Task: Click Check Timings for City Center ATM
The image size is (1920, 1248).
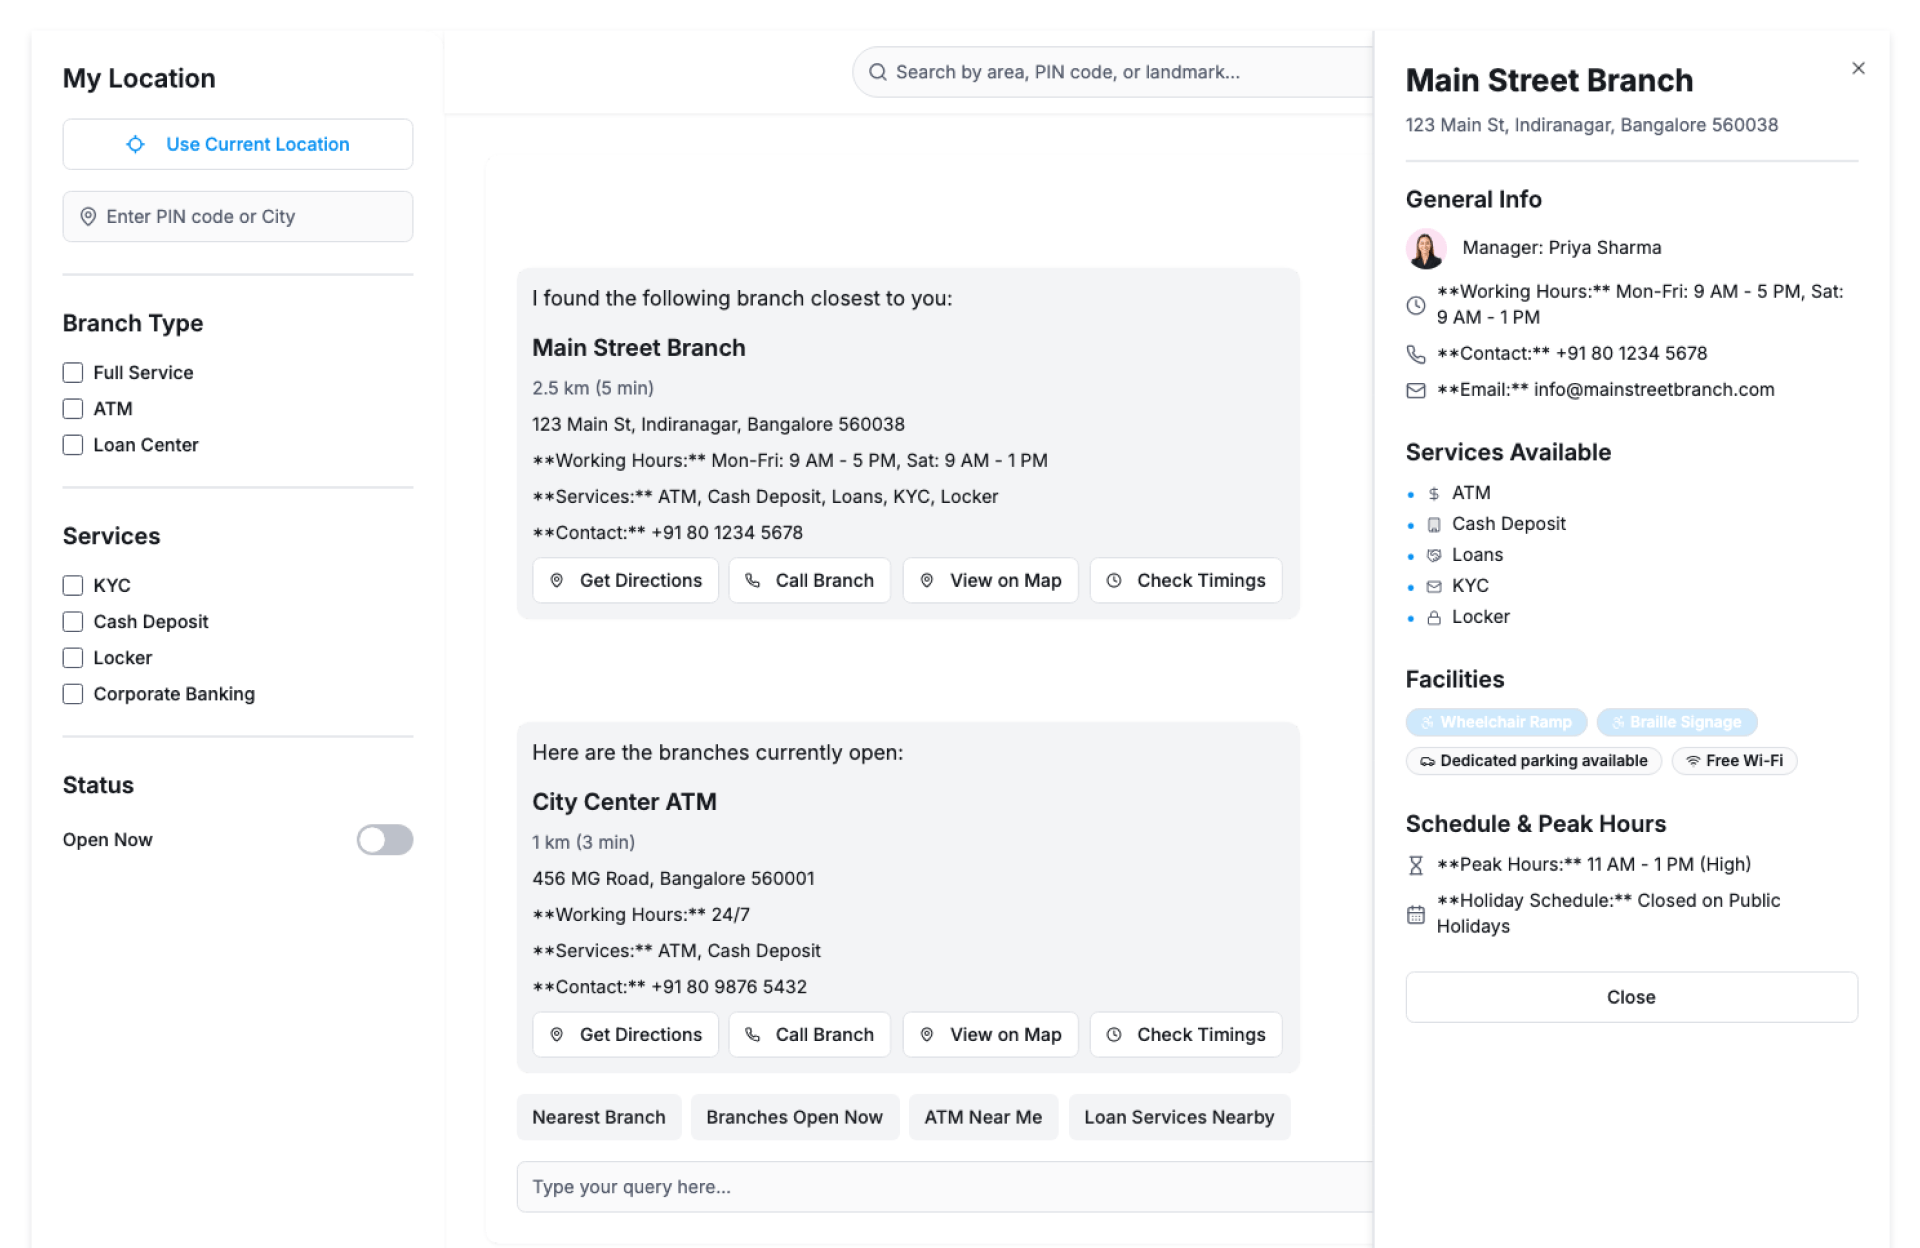Action: click(1185, 1035)
